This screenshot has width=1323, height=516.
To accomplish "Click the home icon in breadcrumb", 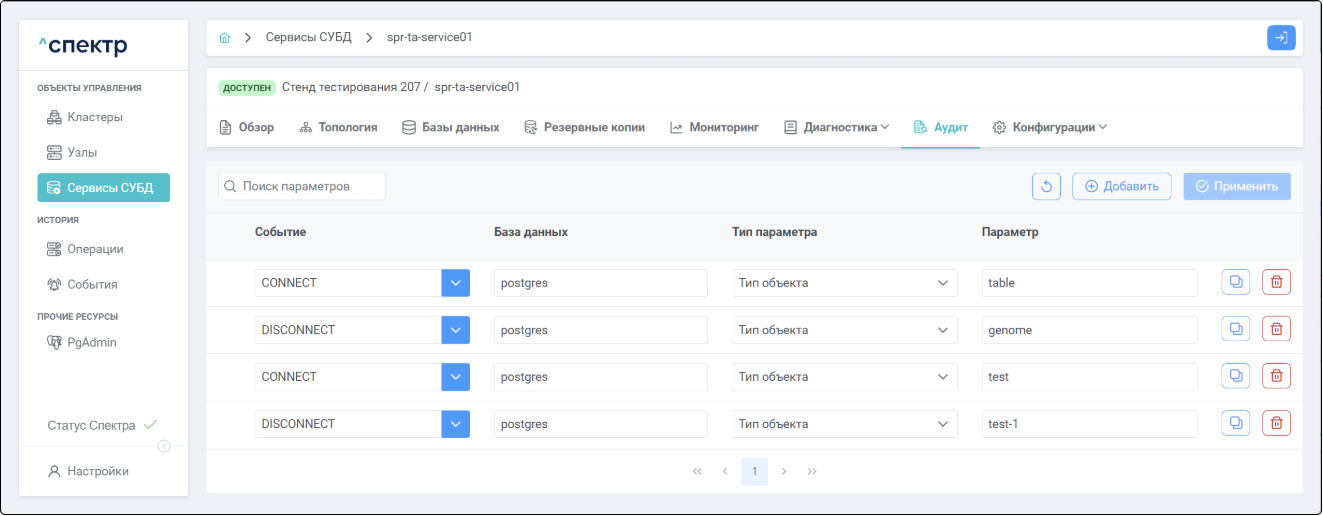I will pyautogui.click(x=225, y=38).
